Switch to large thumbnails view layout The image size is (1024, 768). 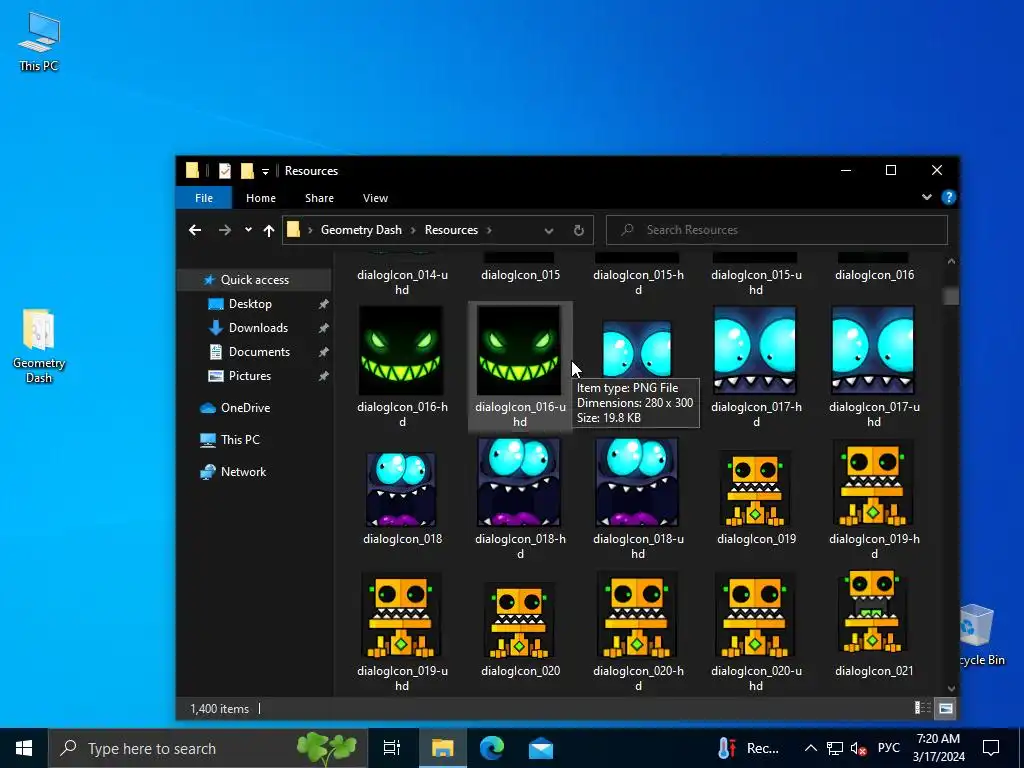point(946,708)
